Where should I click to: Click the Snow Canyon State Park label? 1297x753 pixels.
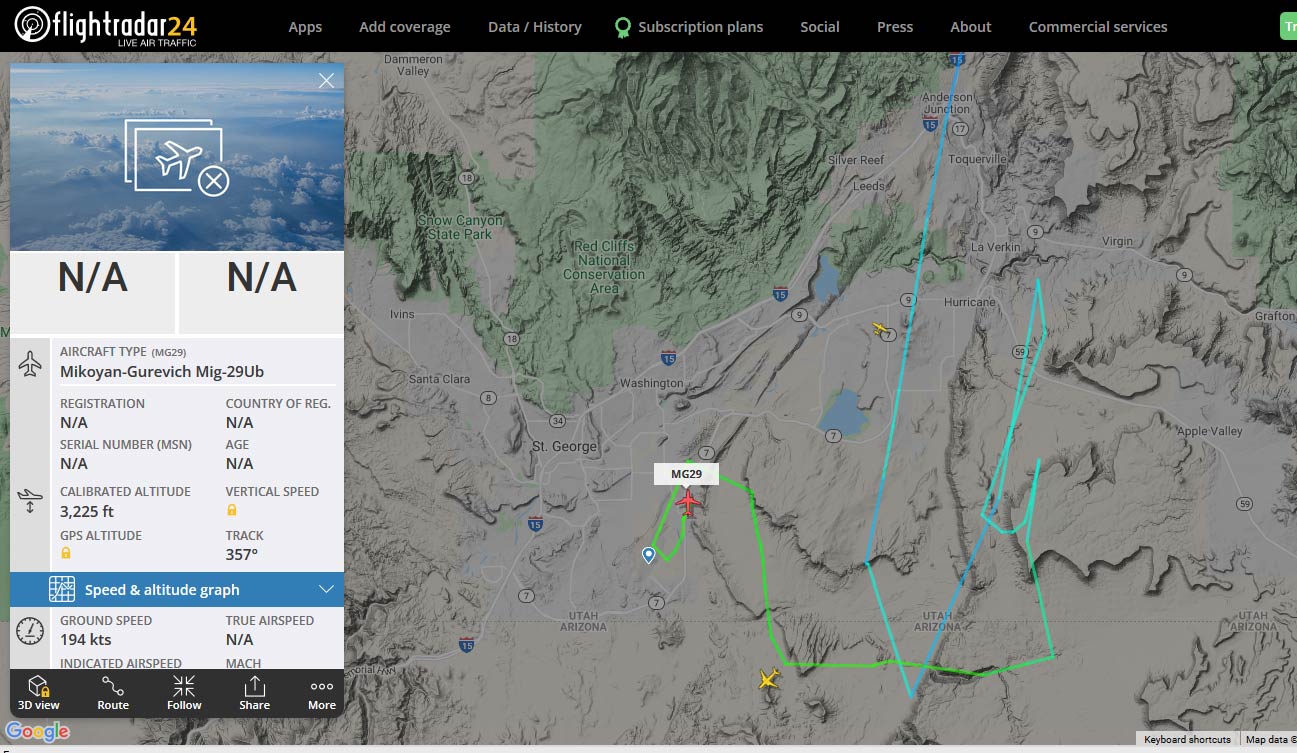[x=460, y=227]
